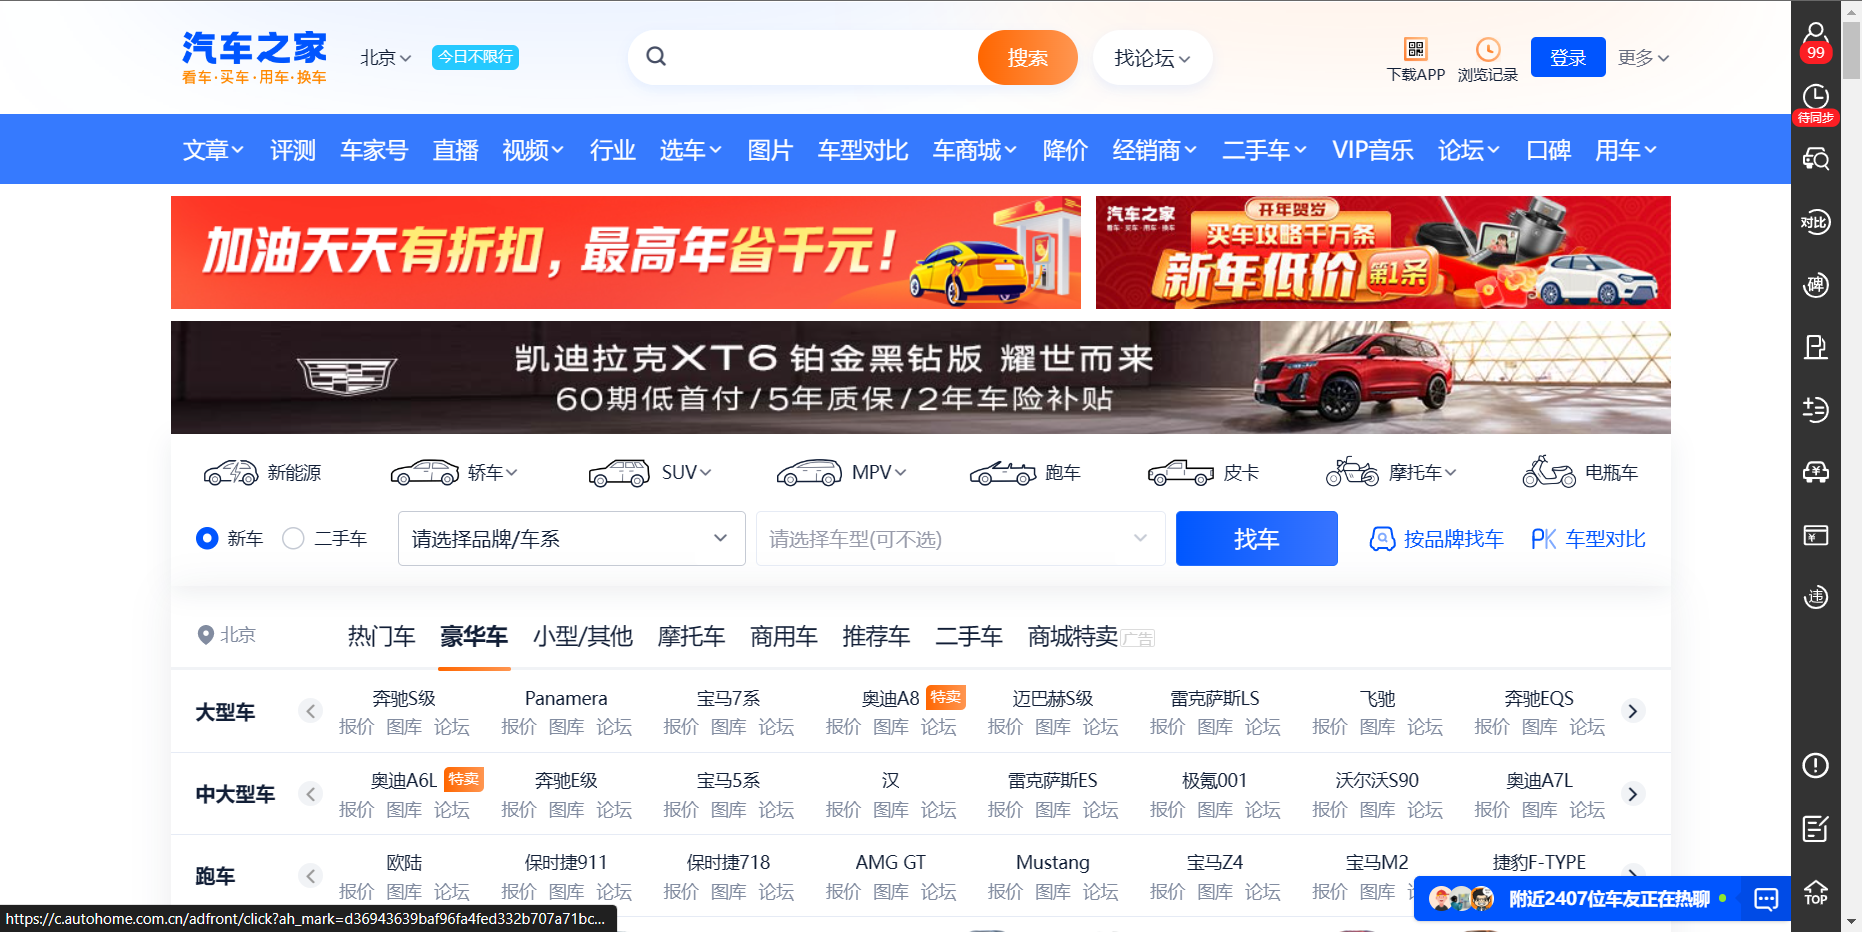Click sidebar car price icon

1816,472
